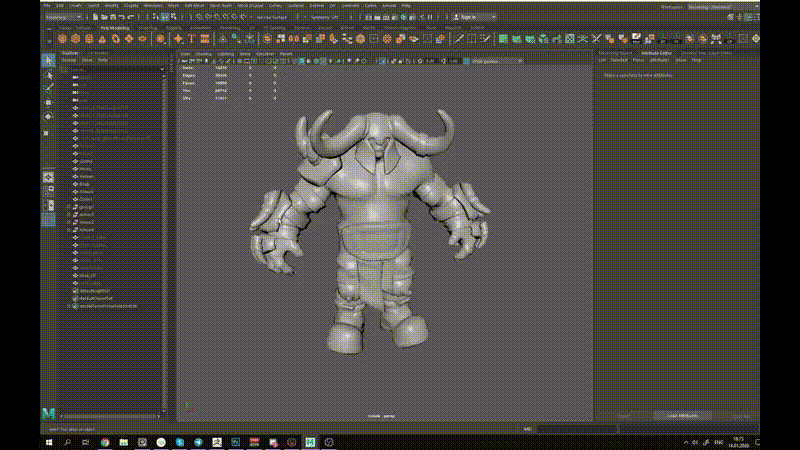This screenshot has height=450, width=800.
Task: Open the Shading menu in viewport panel
Action: point(203,53)
